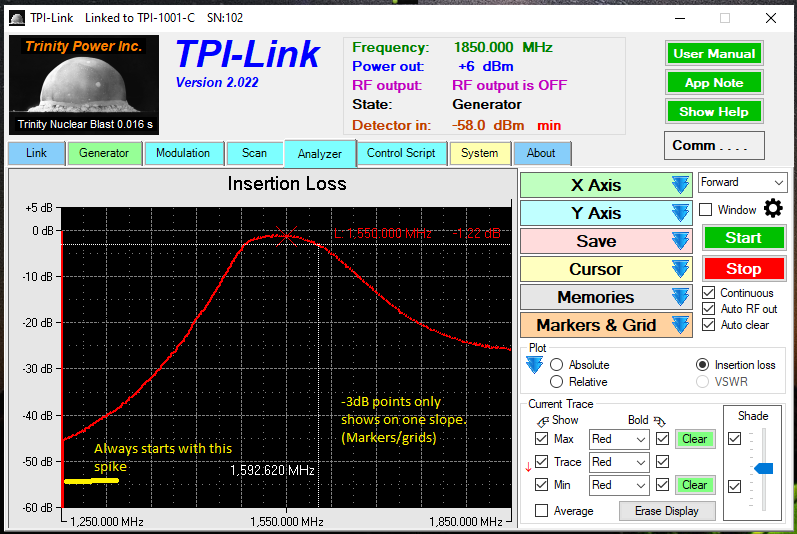This screenshot has width=797, height=534.
Task: Click the -58.0 dBm detector reading
Action: pyautogui.click(x=488, y=125)
